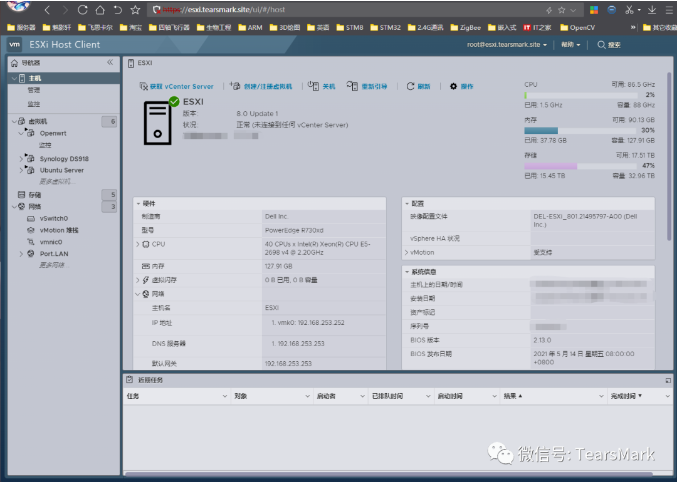
Task: Select the Synology DS918 virtual machine
Action: pyautogui.click(x=64, y=159)
